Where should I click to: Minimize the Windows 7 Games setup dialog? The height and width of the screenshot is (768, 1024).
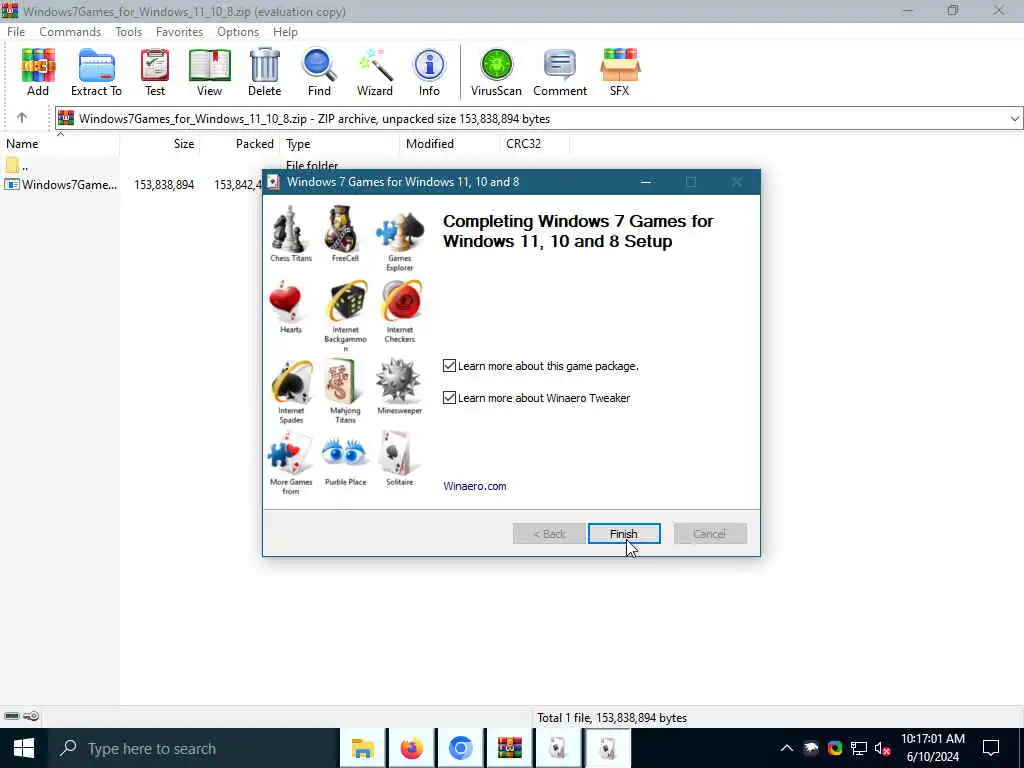pos(646,182)
